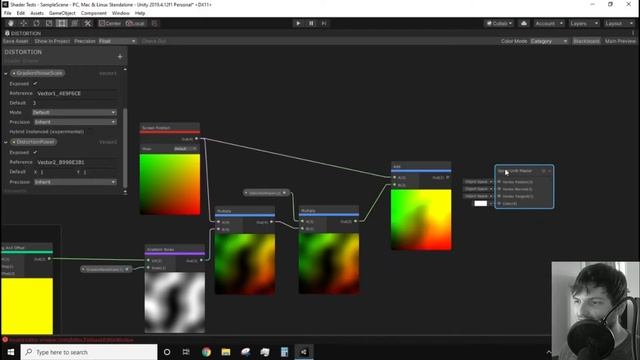Open Chrome from the taskbar

pyautogui.click(x=206, y=352)
